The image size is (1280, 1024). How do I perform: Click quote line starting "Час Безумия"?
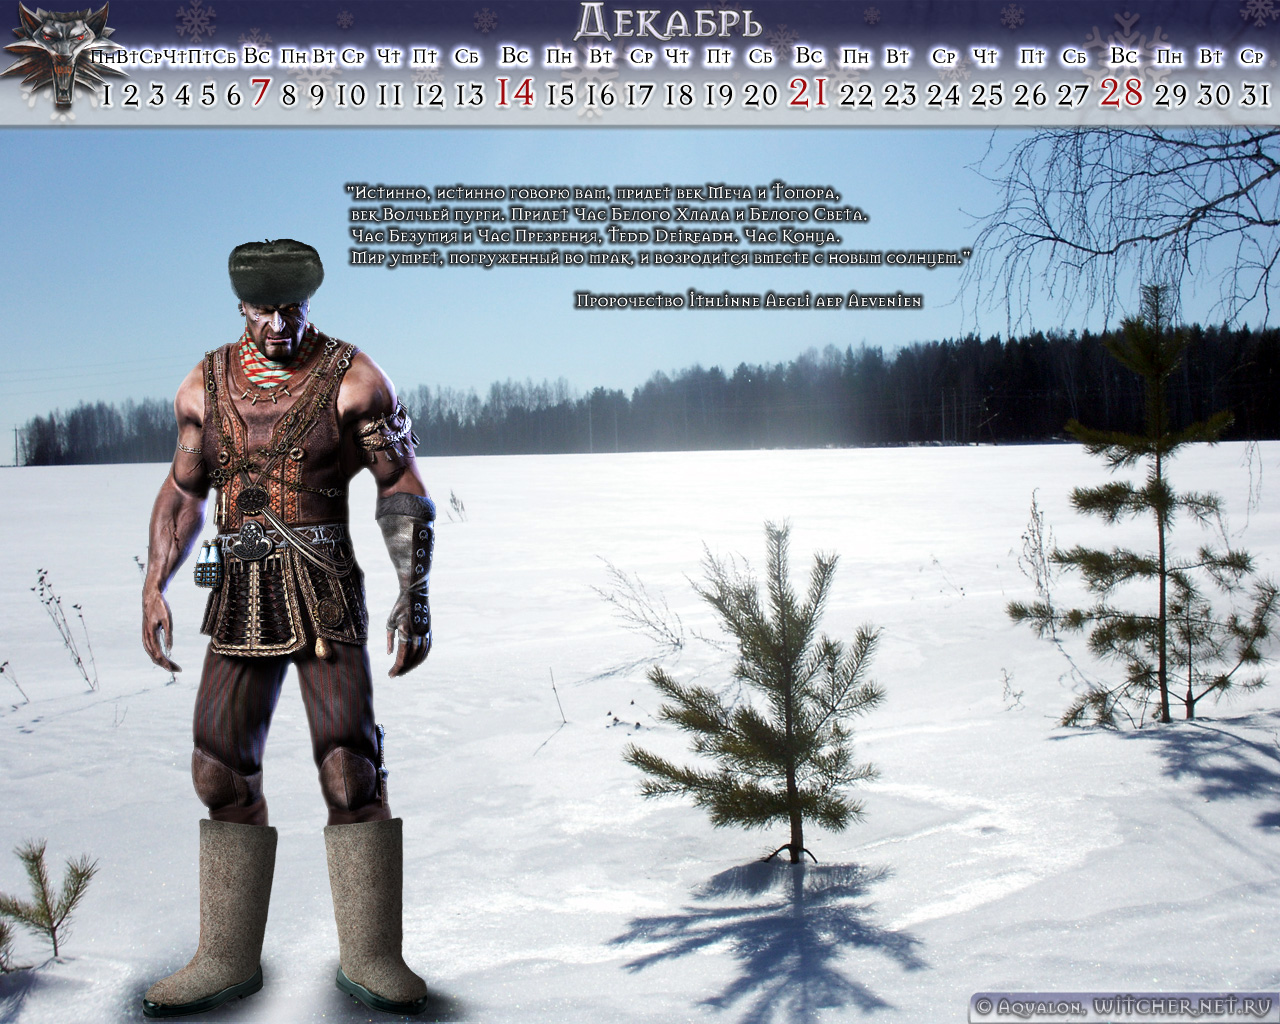click(597, 236)
